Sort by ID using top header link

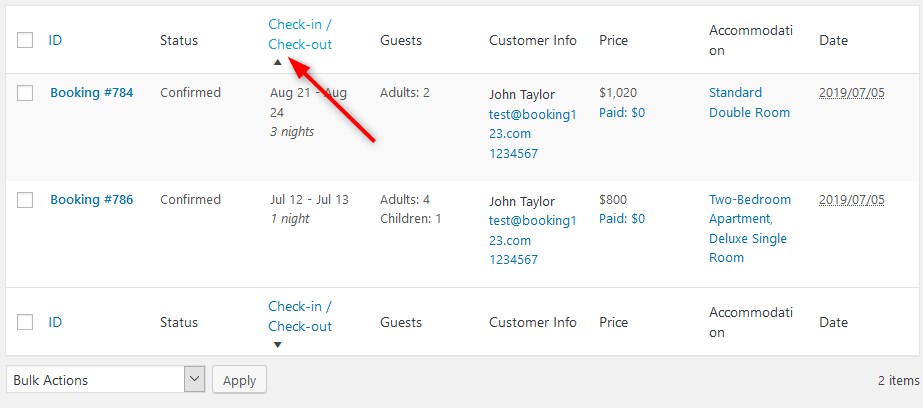[55, 41]
